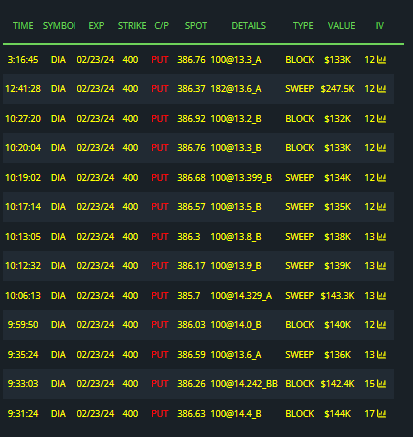Click spot price 386.63
Screen dimensions: 413x437
tap(191, 414)
